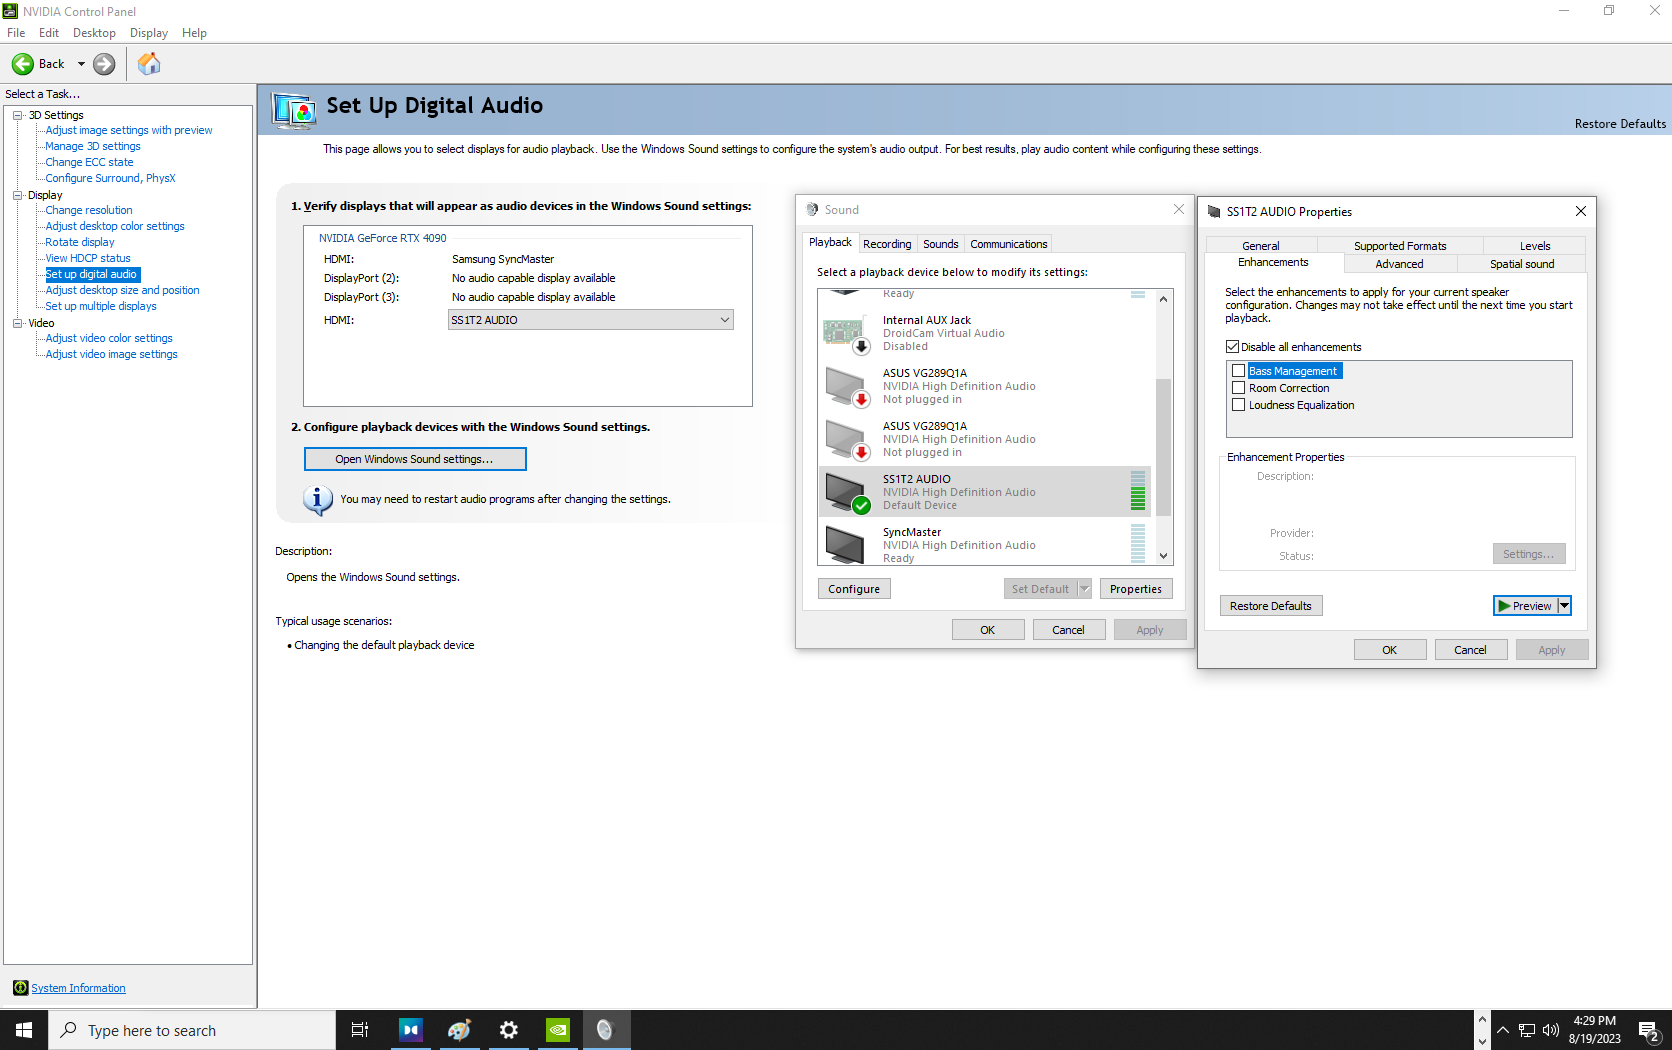Click scroll up arrow in playback list
The width and height of the screenshot is (1672, 1050).
[1163, 299]
